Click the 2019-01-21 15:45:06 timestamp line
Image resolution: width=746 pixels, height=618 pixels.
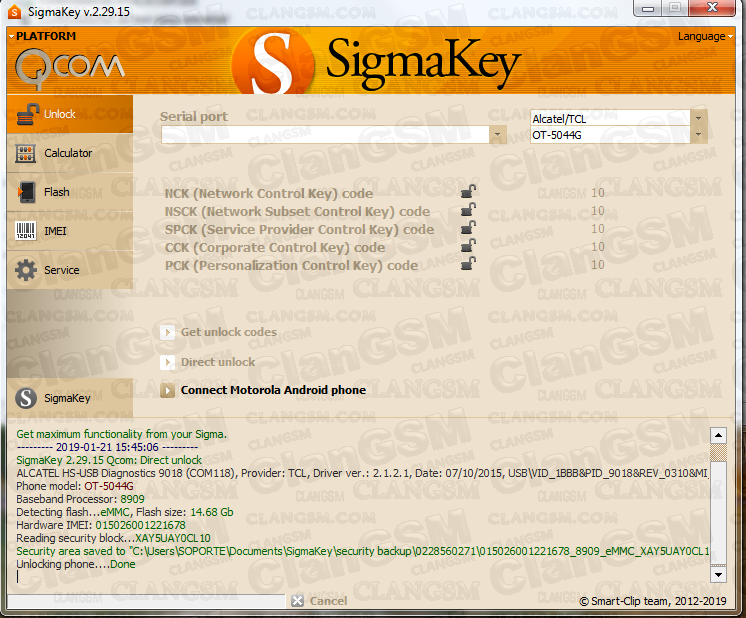(107, 447)
